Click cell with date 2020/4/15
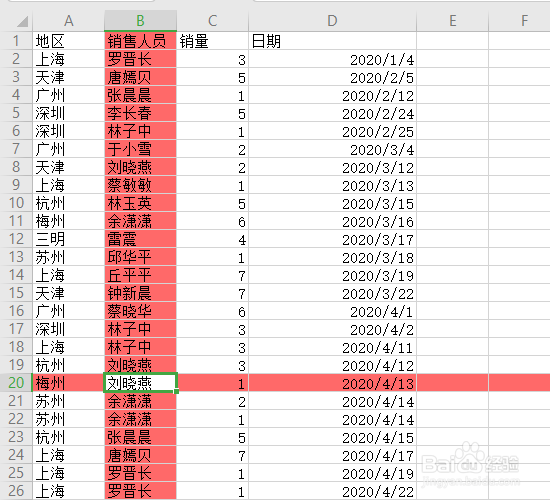The width and height of the screenshot is (550, 500). pyautogui.click(x=332, y=436)
